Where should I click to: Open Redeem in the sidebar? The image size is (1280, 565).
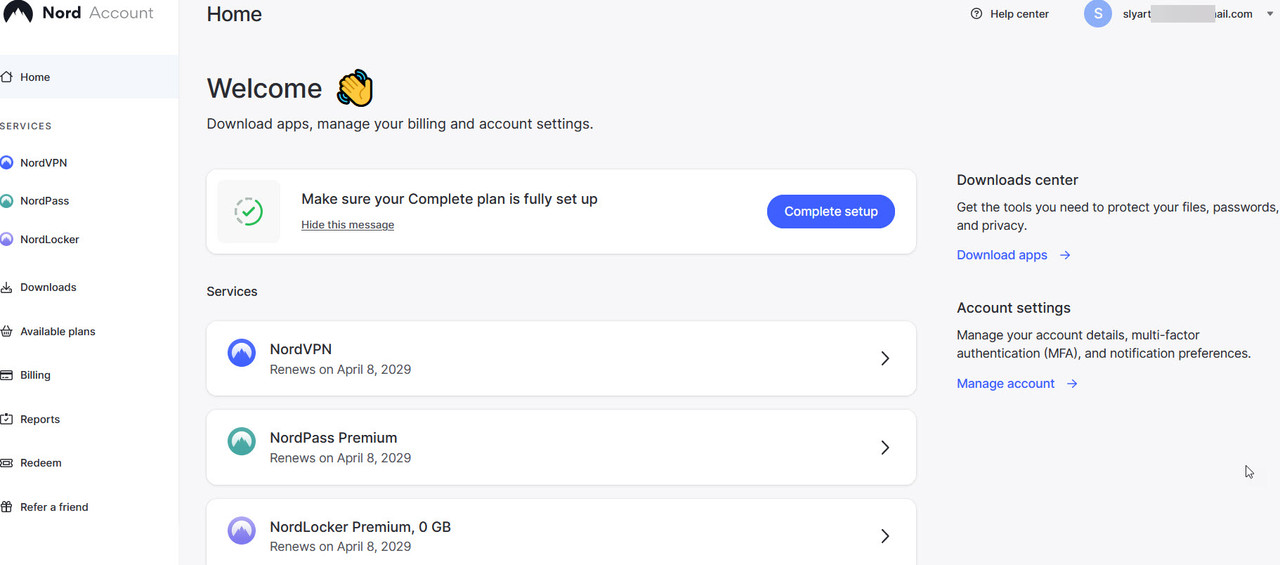(41, 464)
